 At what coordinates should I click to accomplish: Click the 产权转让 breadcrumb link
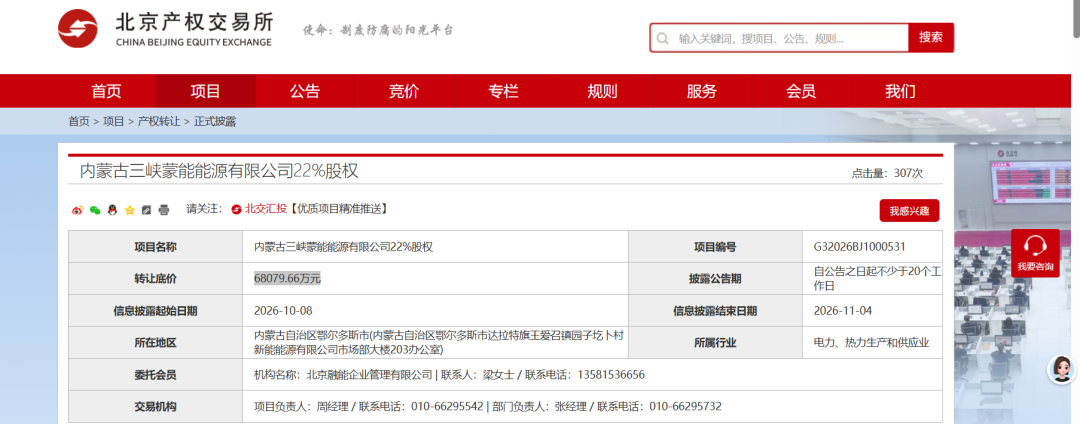tap(159, 121)
